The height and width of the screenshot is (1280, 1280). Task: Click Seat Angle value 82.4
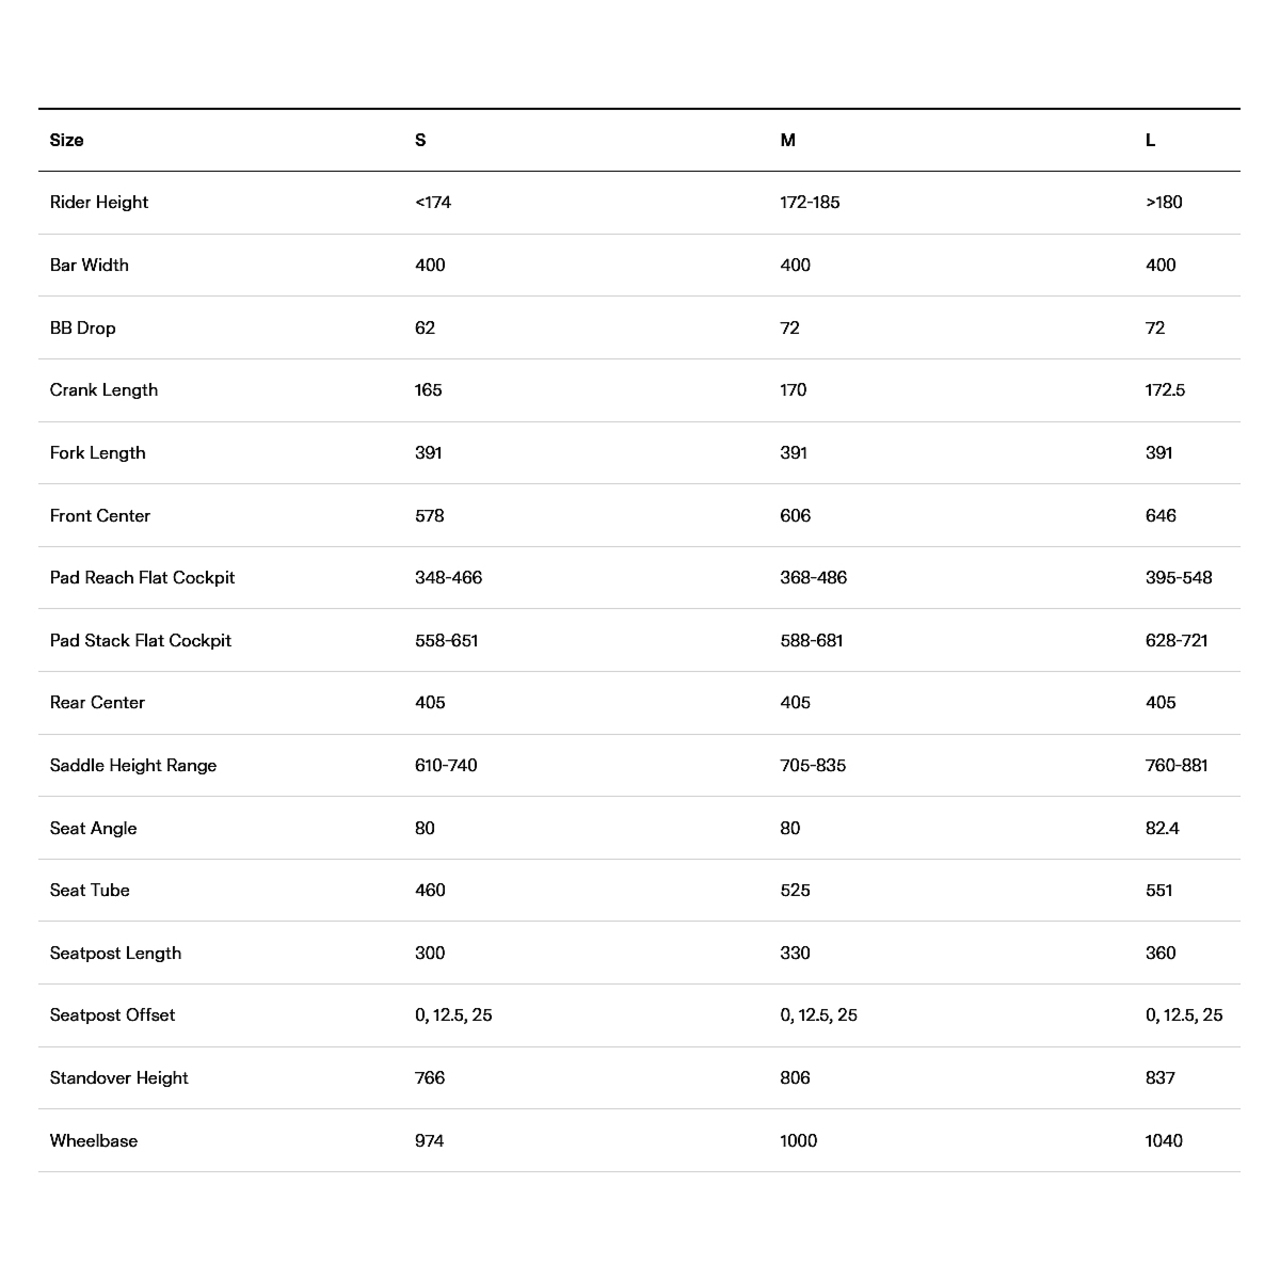click(1162, 828)
